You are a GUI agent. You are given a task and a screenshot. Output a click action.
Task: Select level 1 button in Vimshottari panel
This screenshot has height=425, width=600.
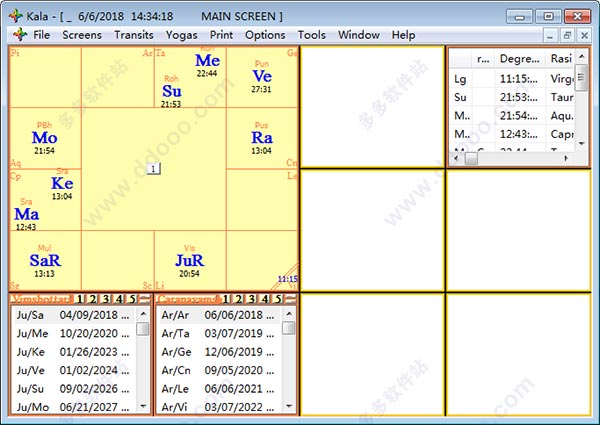pyautogui.click(x=80, y=299)
